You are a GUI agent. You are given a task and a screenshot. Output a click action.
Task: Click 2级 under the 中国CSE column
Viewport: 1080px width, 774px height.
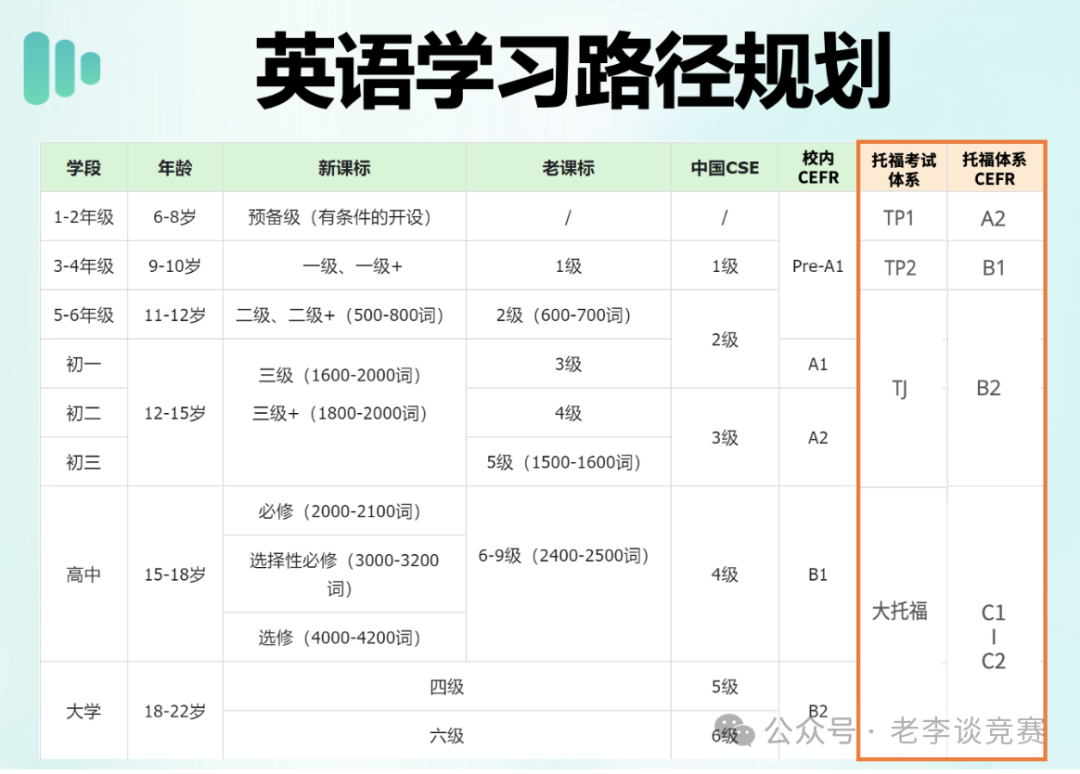725,339
